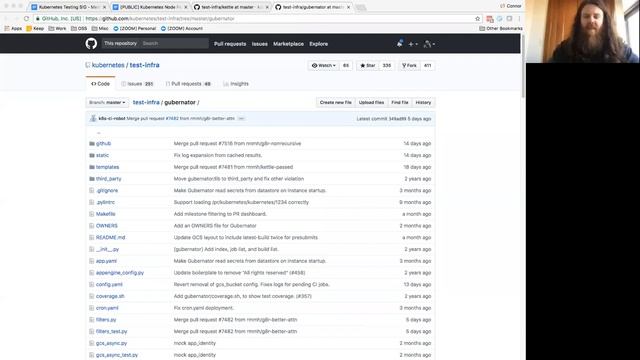Click Find file button

point(400,102)
